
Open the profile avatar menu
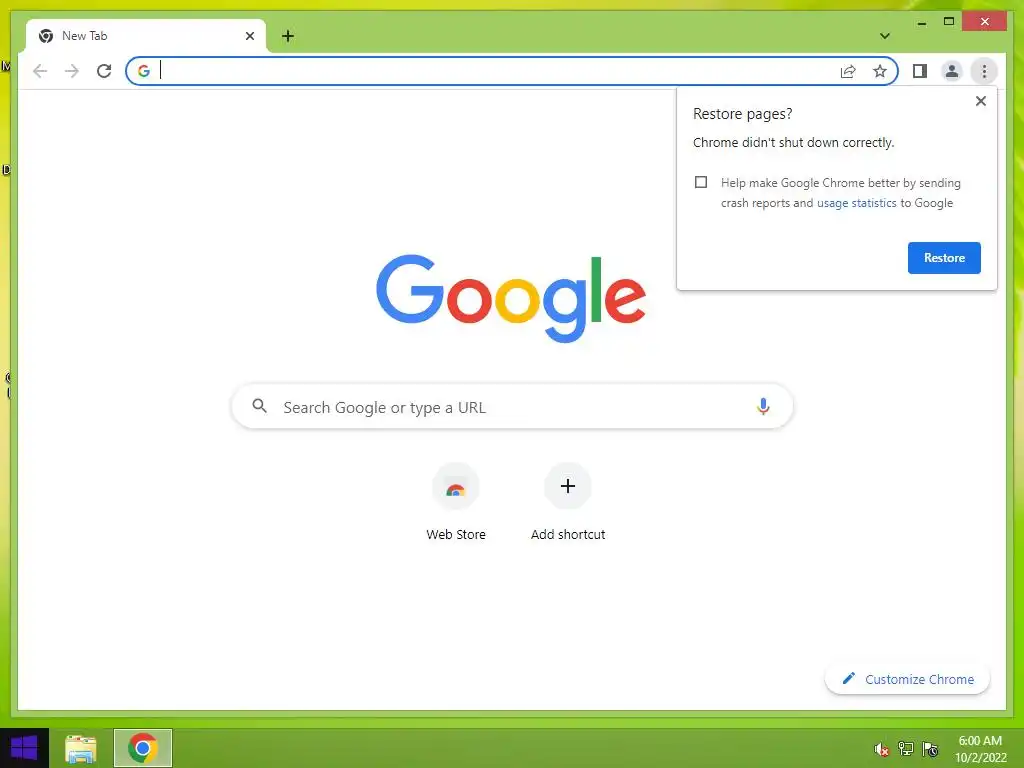(x=952, y=71)
